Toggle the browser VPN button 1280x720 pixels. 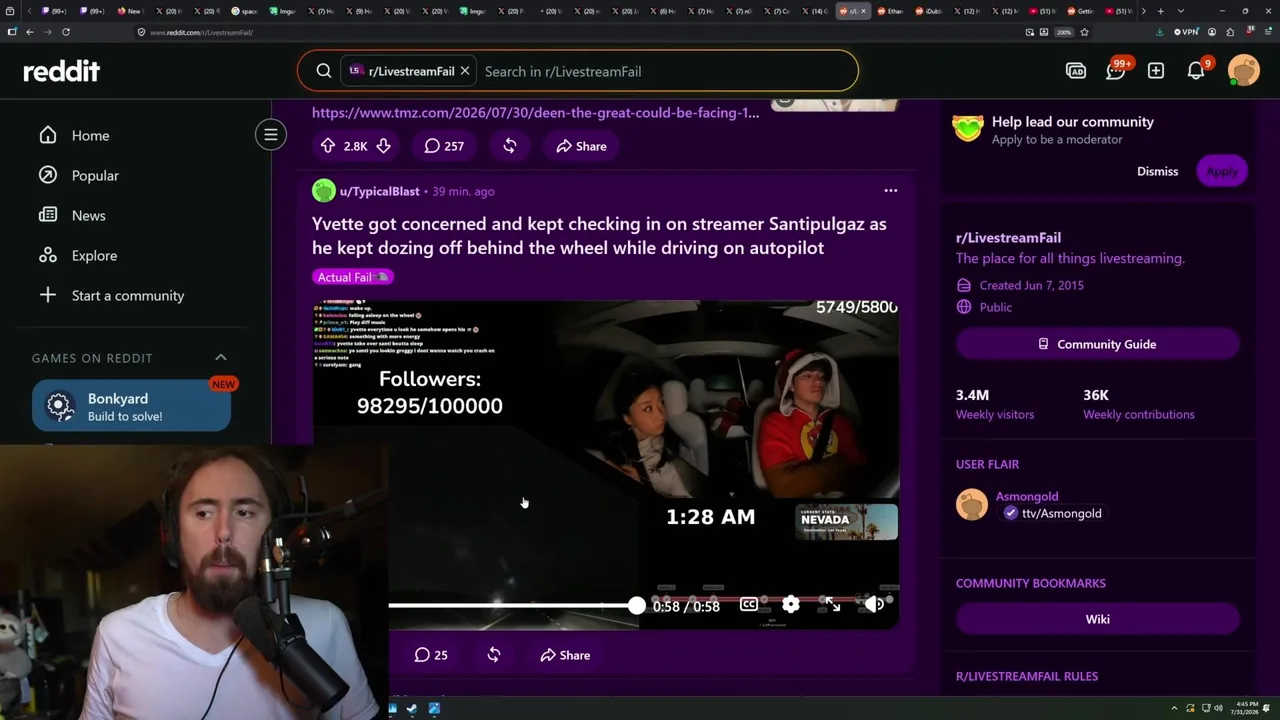pyautogui.click(x=1186, y=32)
